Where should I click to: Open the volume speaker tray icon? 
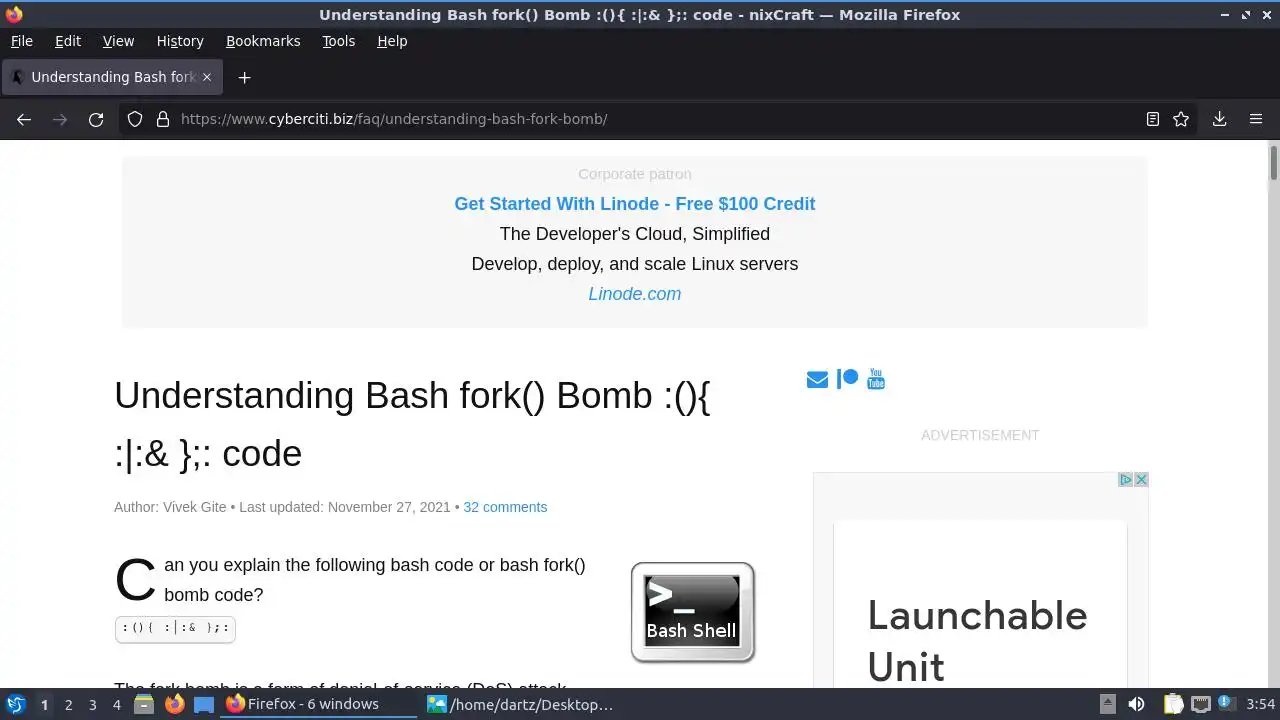(x=1136, y=704)
